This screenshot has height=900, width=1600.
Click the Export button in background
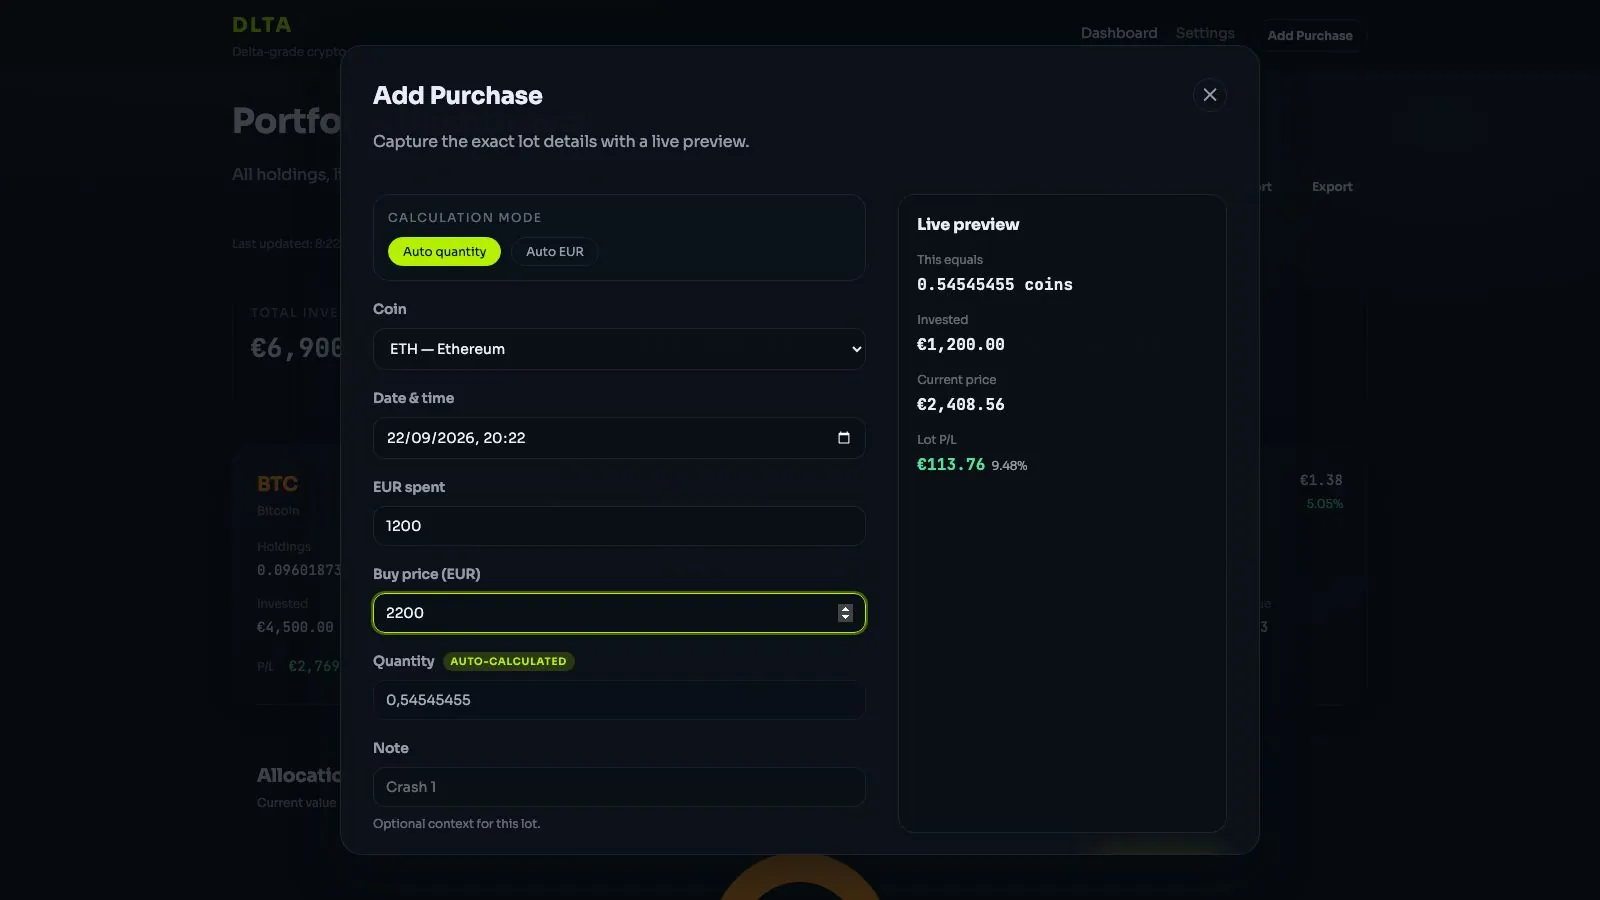pyautogui.click(x=1332, y=187)
